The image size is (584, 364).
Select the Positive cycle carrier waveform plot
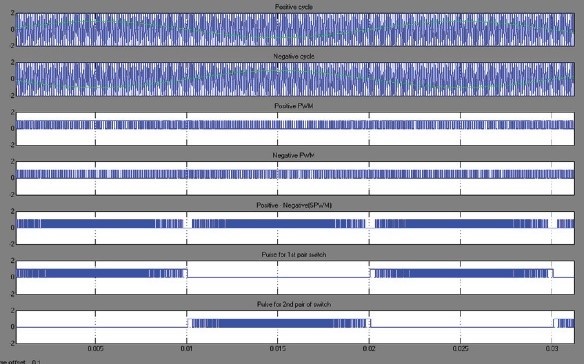[x=295, y=30]
